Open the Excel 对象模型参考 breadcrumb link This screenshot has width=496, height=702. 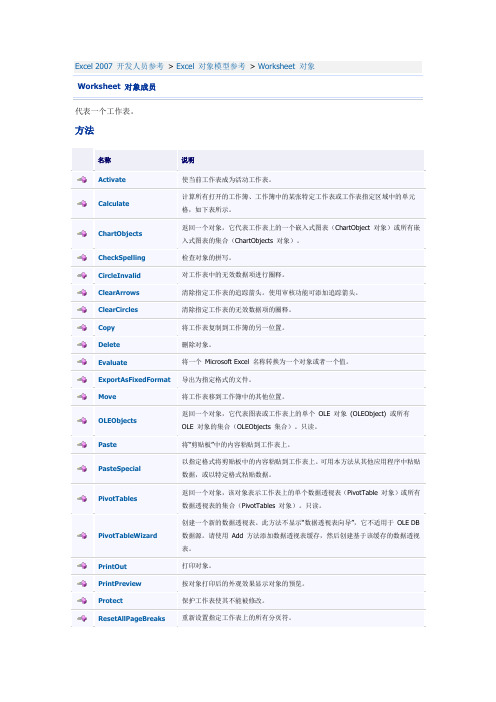pyautogui.click(x=211, y=66)
